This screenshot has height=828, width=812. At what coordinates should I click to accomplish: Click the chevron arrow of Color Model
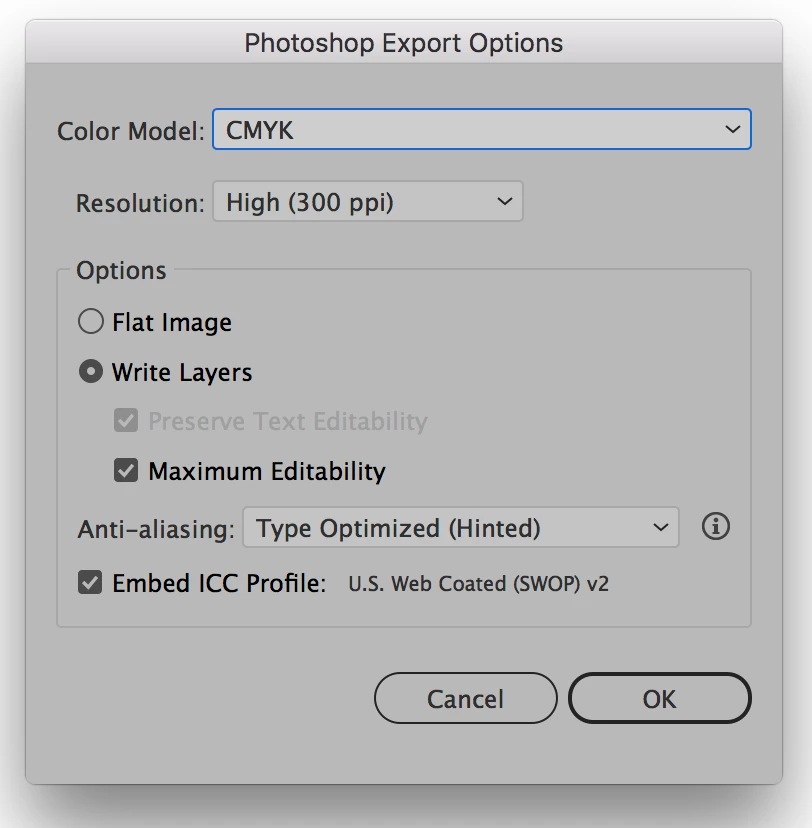coord(732,130)
